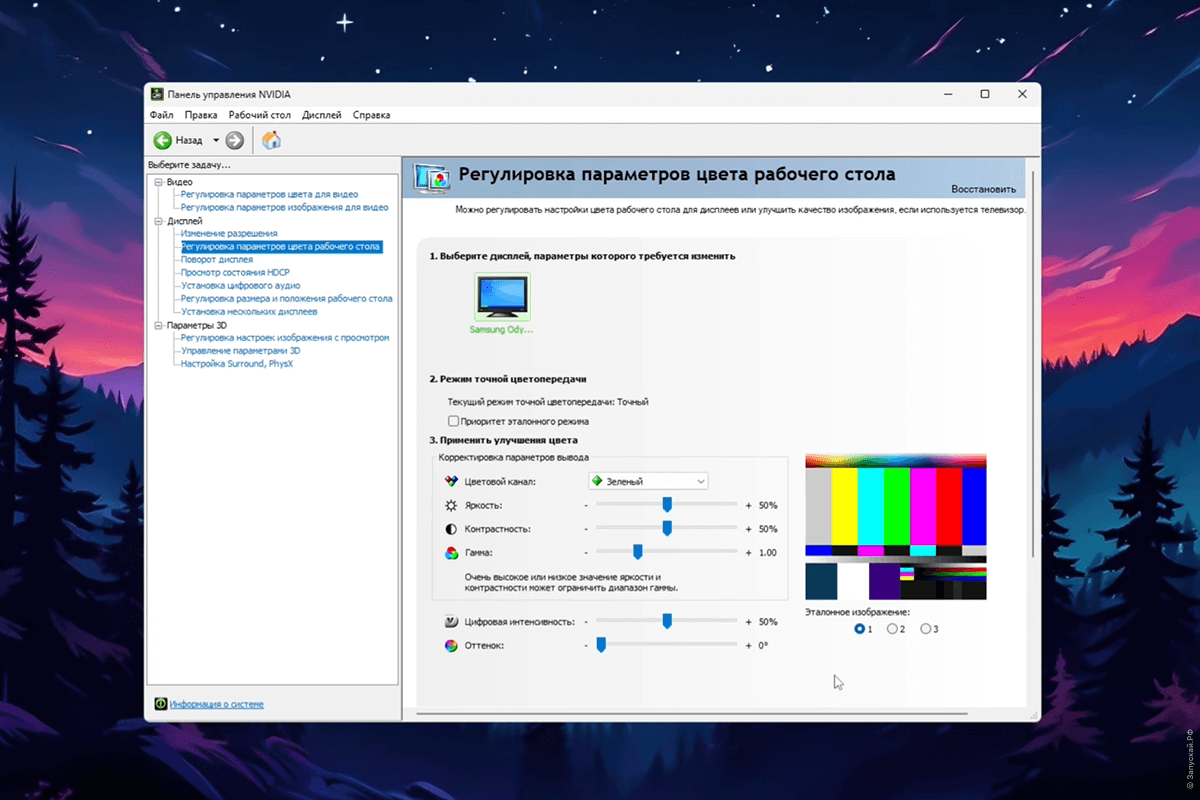Click the Контрастность slider handle
Image resolution: width=1200 pixels, height=800 pixels.
click(x=667, y=528)
